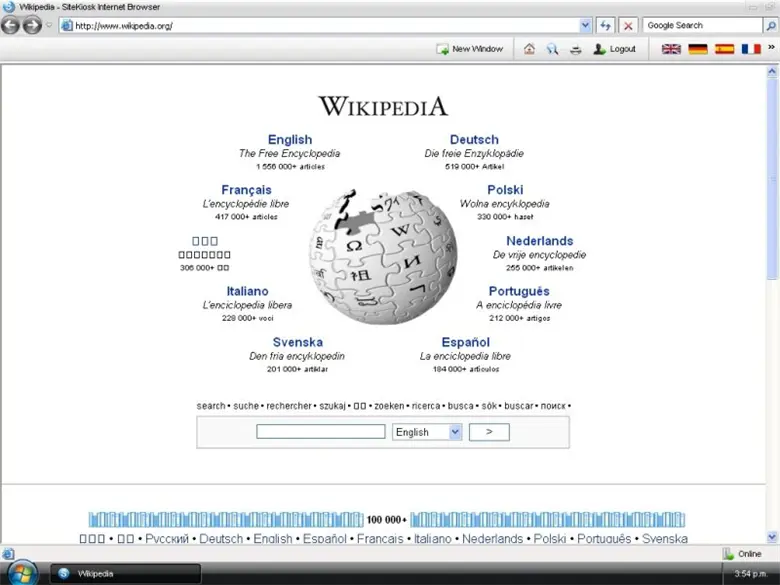Click Deutsch in the 100 000+ list
This screenshot has width=780, height=585.
221,539
